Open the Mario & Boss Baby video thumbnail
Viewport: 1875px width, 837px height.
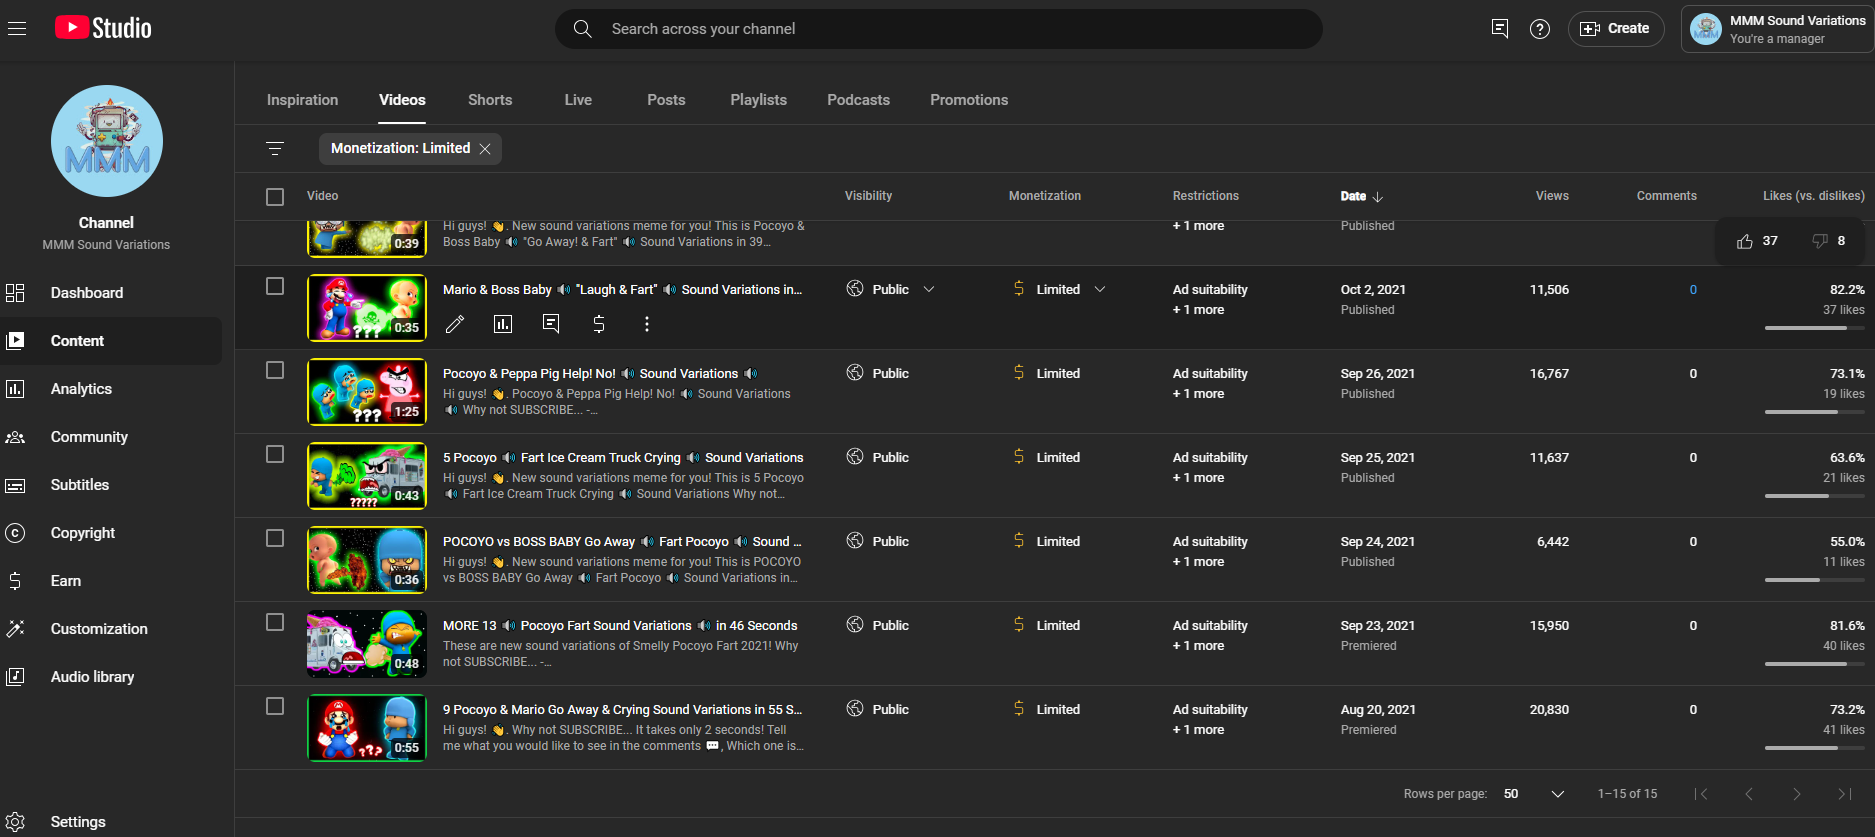tap(367, 308)
